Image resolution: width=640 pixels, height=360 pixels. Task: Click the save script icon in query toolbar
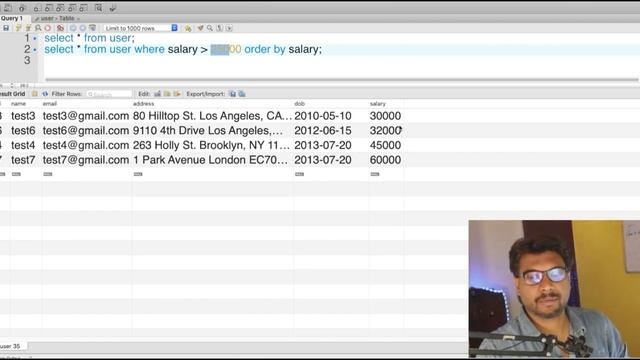(6, 28)
